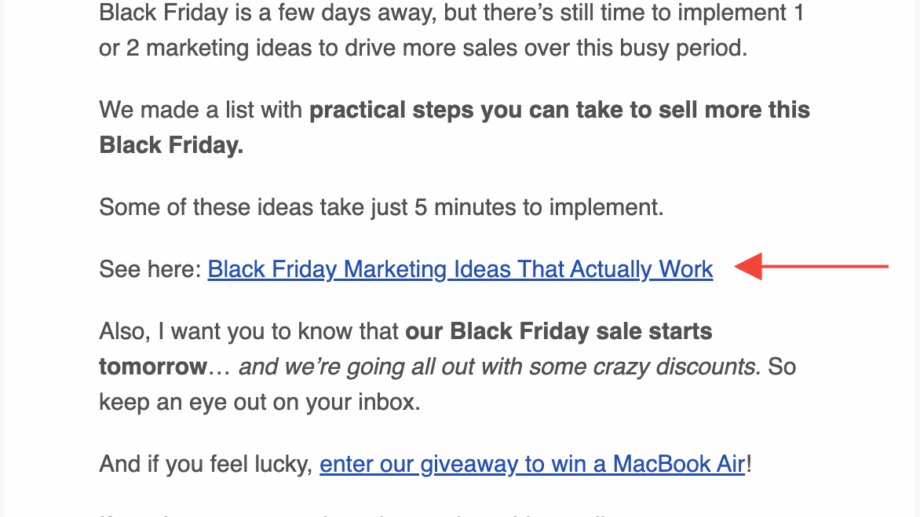Open the Black Friday Marketing Ideas That Actually Work link

[460, 269]
